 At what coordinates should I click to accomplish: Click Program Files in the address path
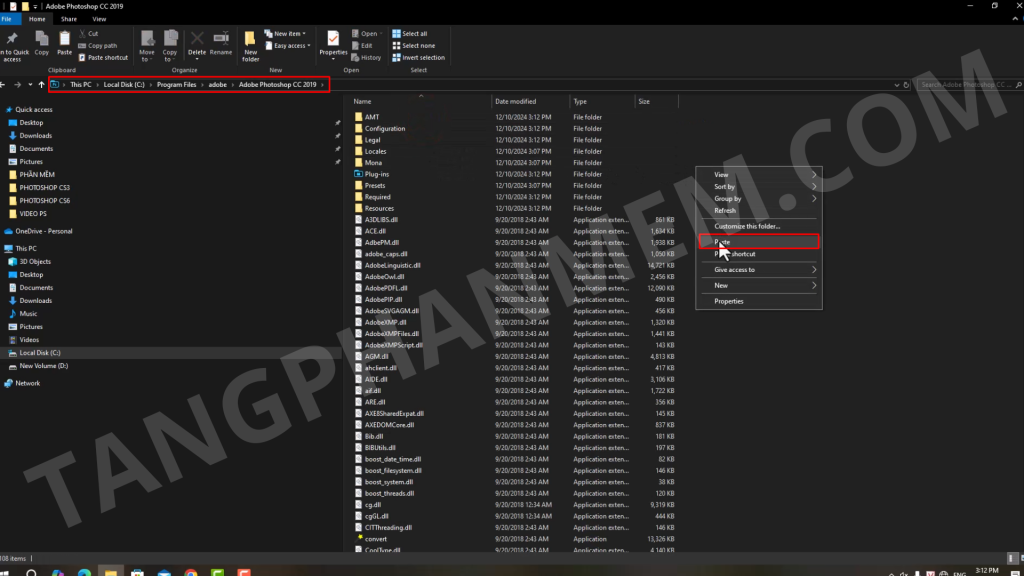[176, 85]
